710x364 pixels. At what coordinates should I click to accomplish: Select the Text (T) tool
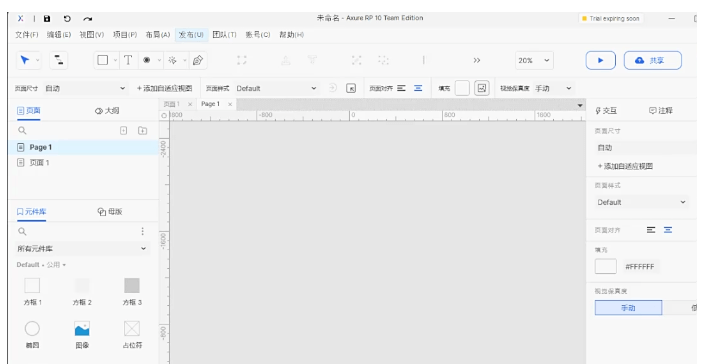[128, 60]
